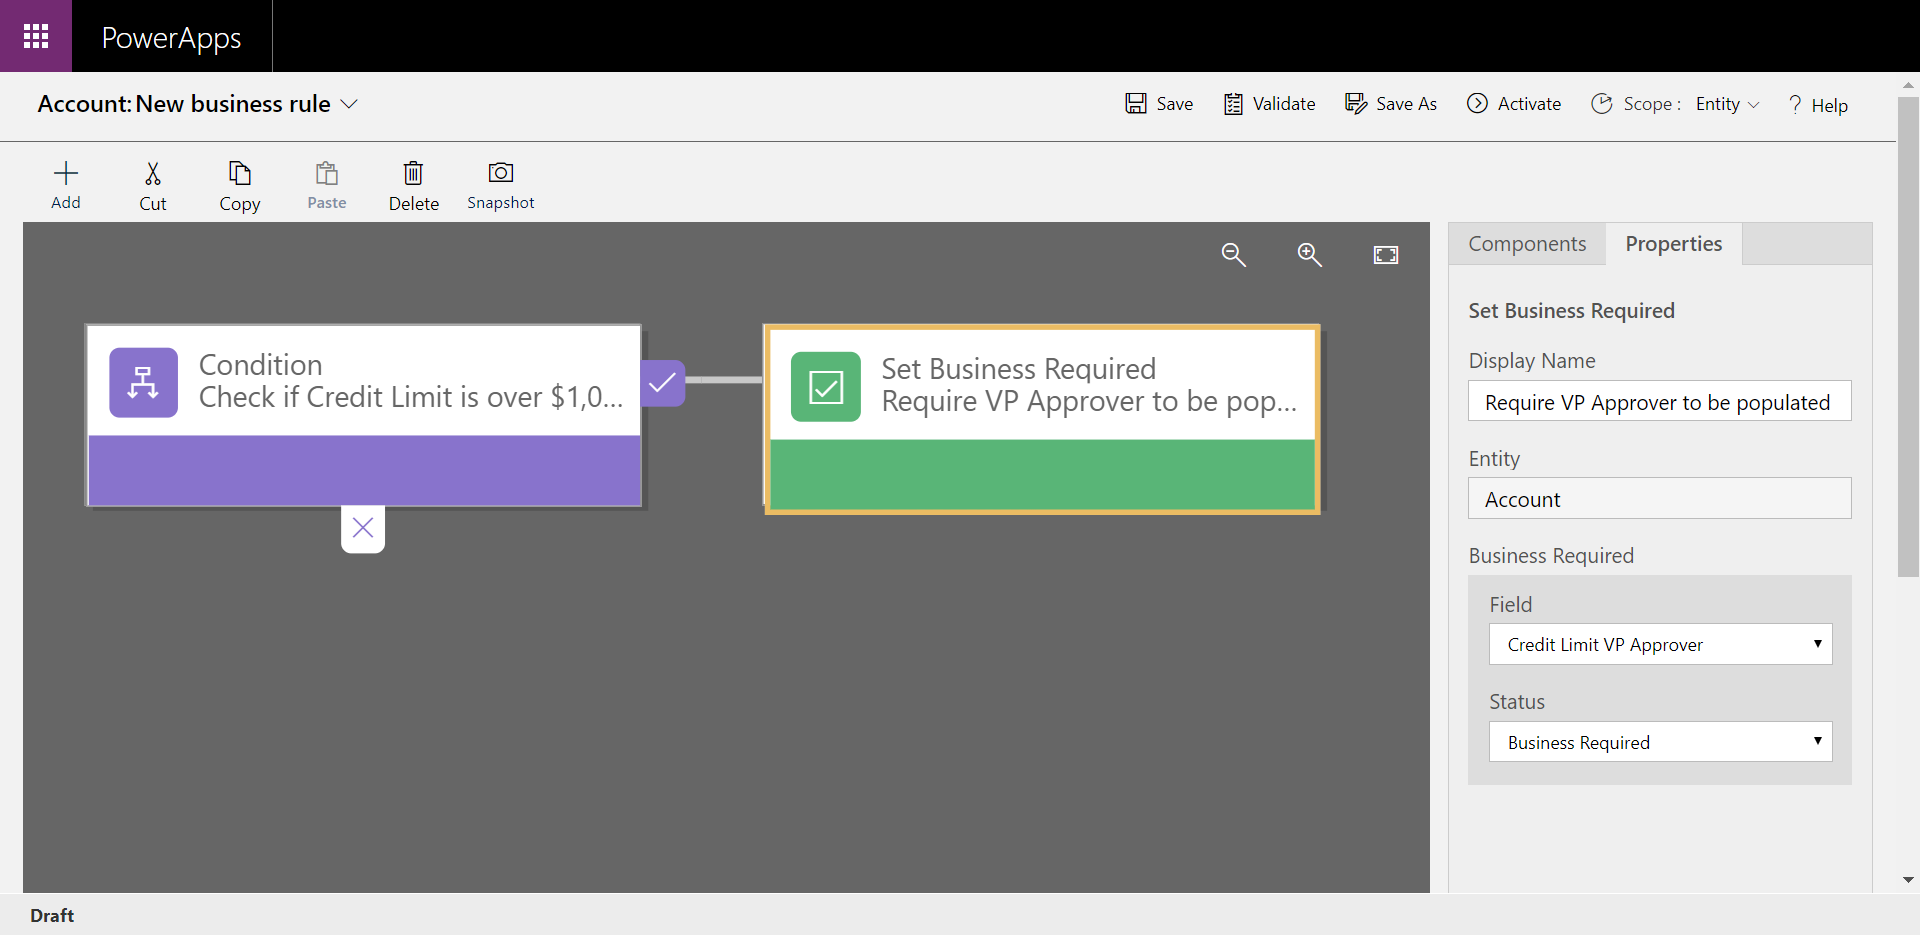Zoom out on the designer canvas
The image size is (1920, 935).
tap(1234, 255)
